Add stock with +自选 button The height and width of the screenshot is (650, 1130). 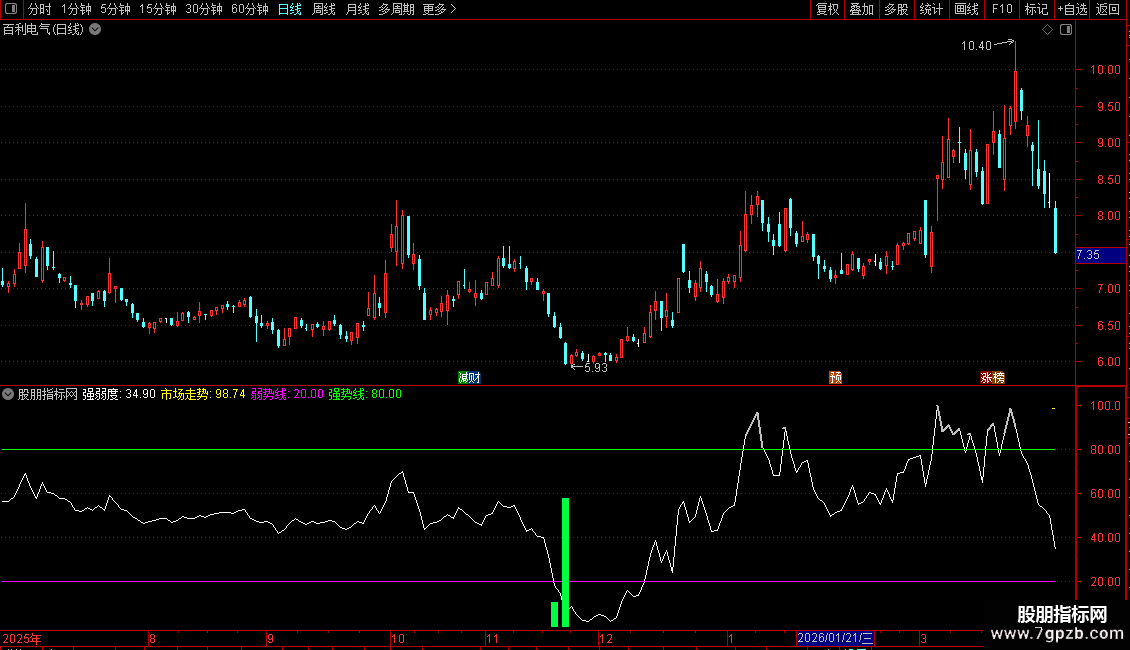pyautogui.click(x=1072, y=9)
